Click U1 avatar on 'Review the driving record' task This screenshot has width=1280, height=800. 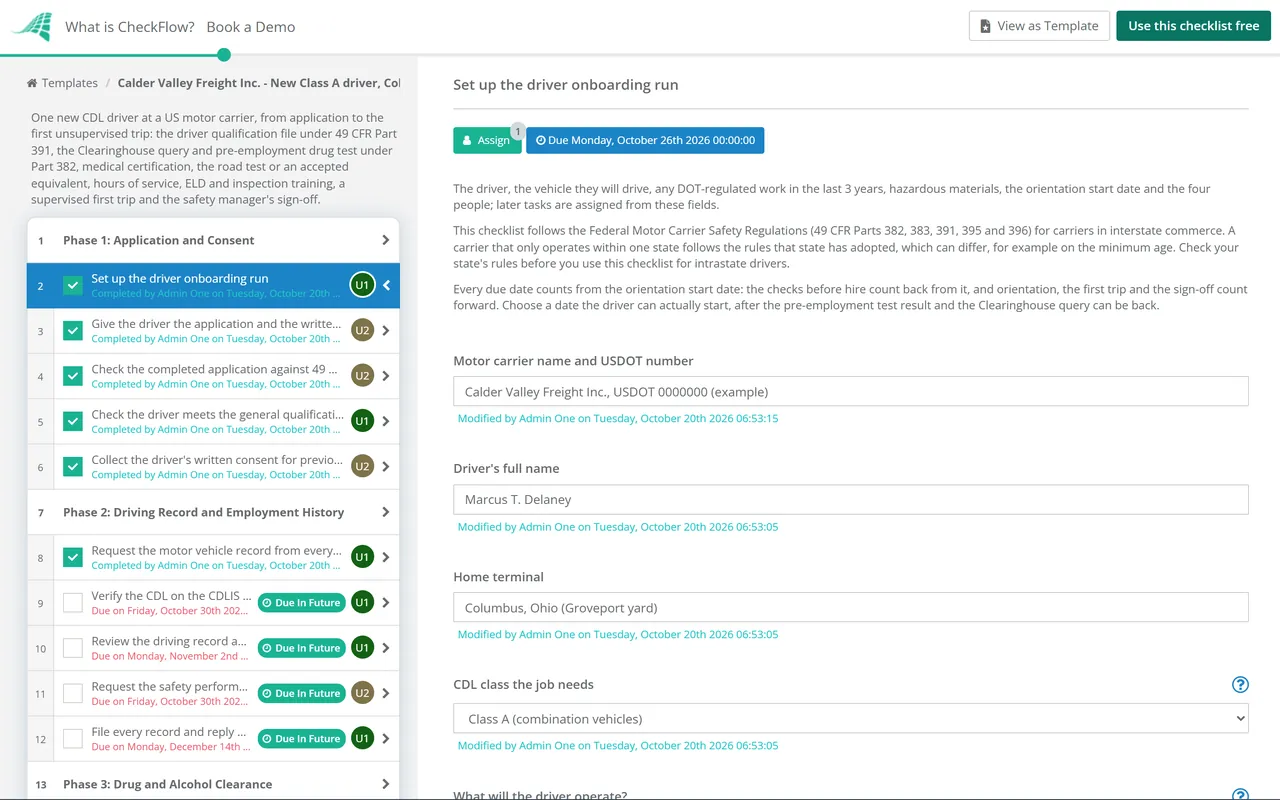click(362, 648)
